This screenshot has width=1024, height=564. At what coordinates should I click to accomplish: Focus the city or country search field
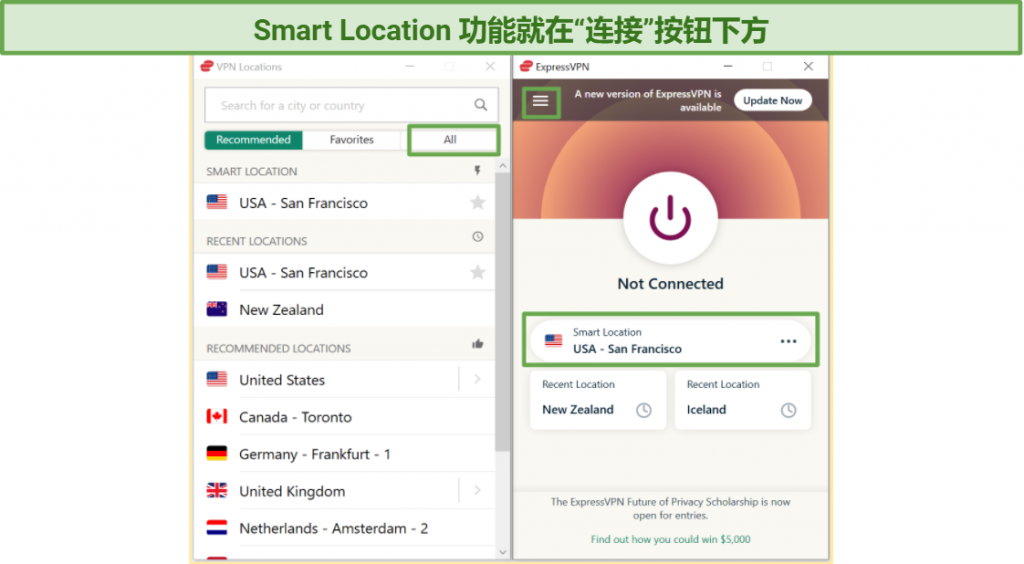(x=351, y=105)
